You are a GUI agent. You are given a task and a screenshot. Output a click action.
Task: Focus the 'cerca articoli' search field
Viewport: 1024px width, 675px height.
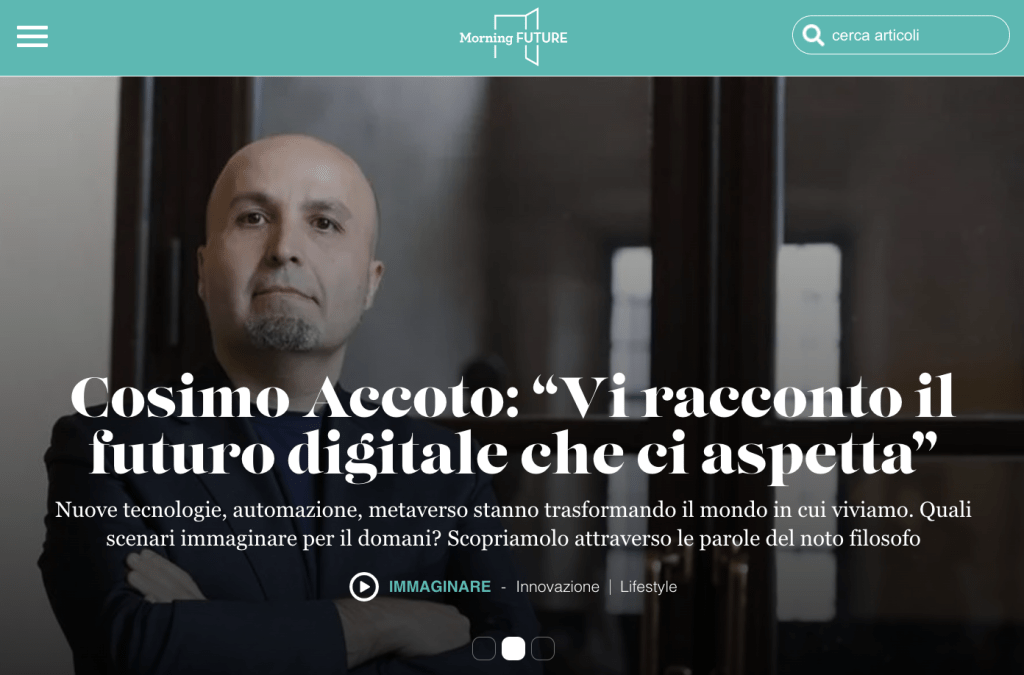tap(901, 35)
